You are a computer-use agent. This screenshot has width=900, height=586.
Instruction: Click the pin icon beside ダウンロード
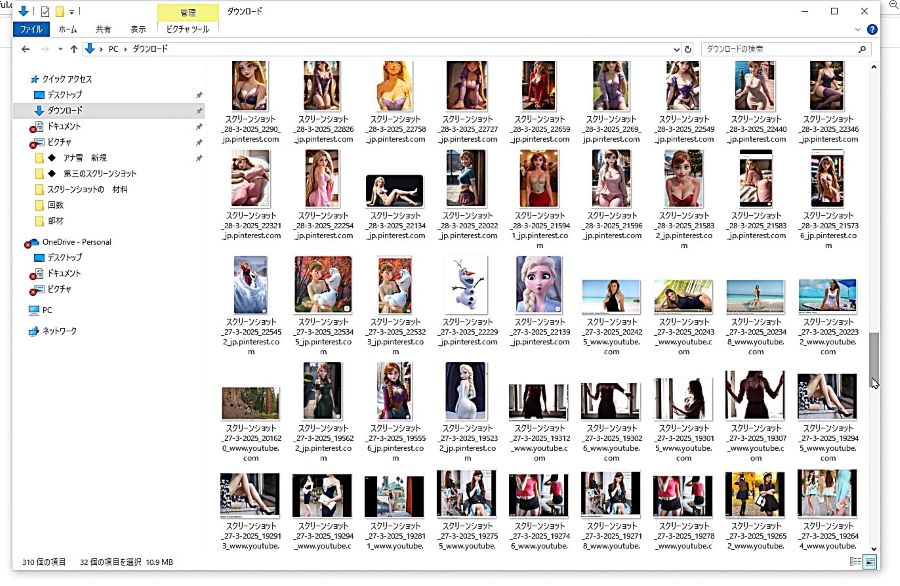(x=199, y=110)
